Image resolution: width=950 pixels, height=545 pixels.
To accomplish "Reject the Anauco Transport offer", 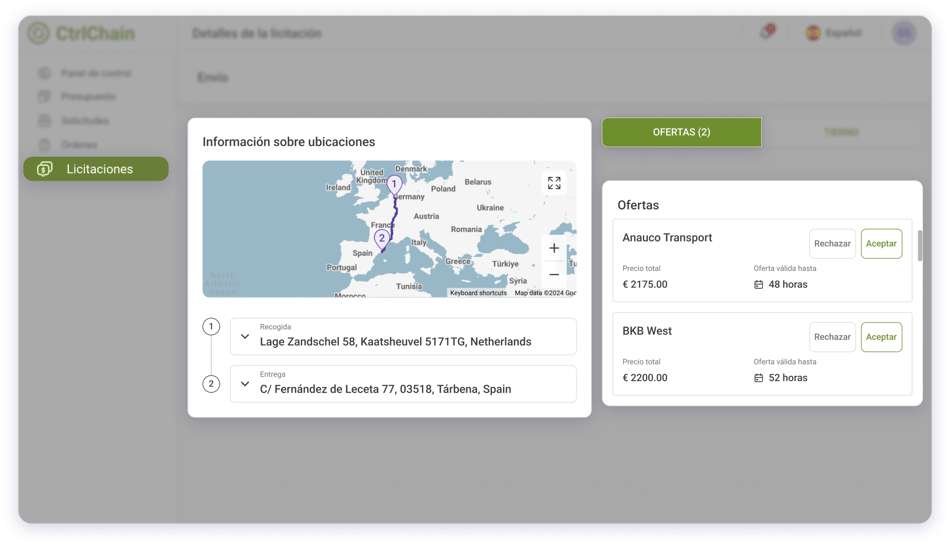I will [x=832, y=244].
